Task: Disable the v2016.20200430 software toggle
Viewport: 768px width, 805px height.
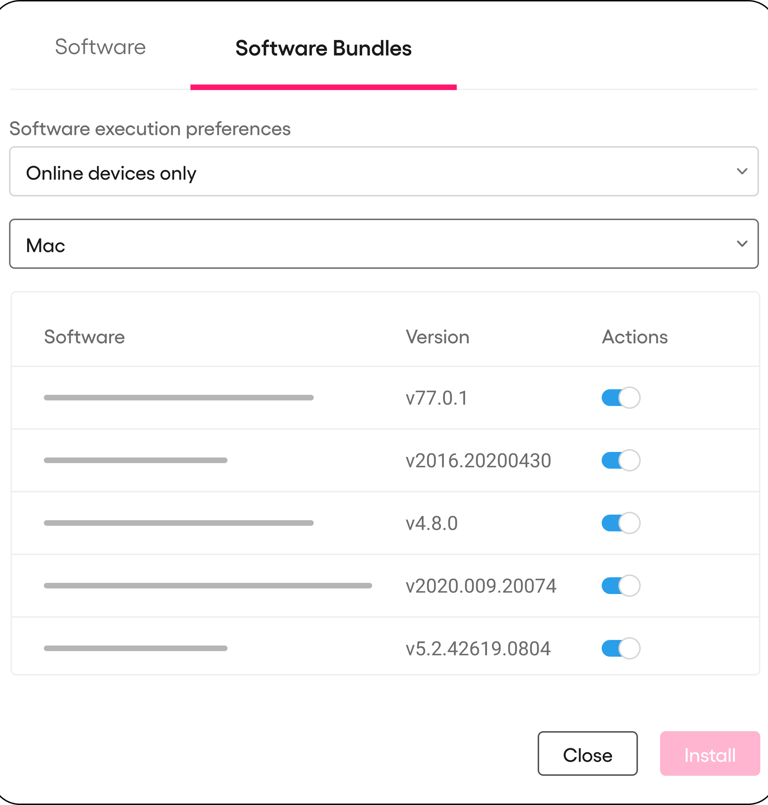Action: click(620, 461)
